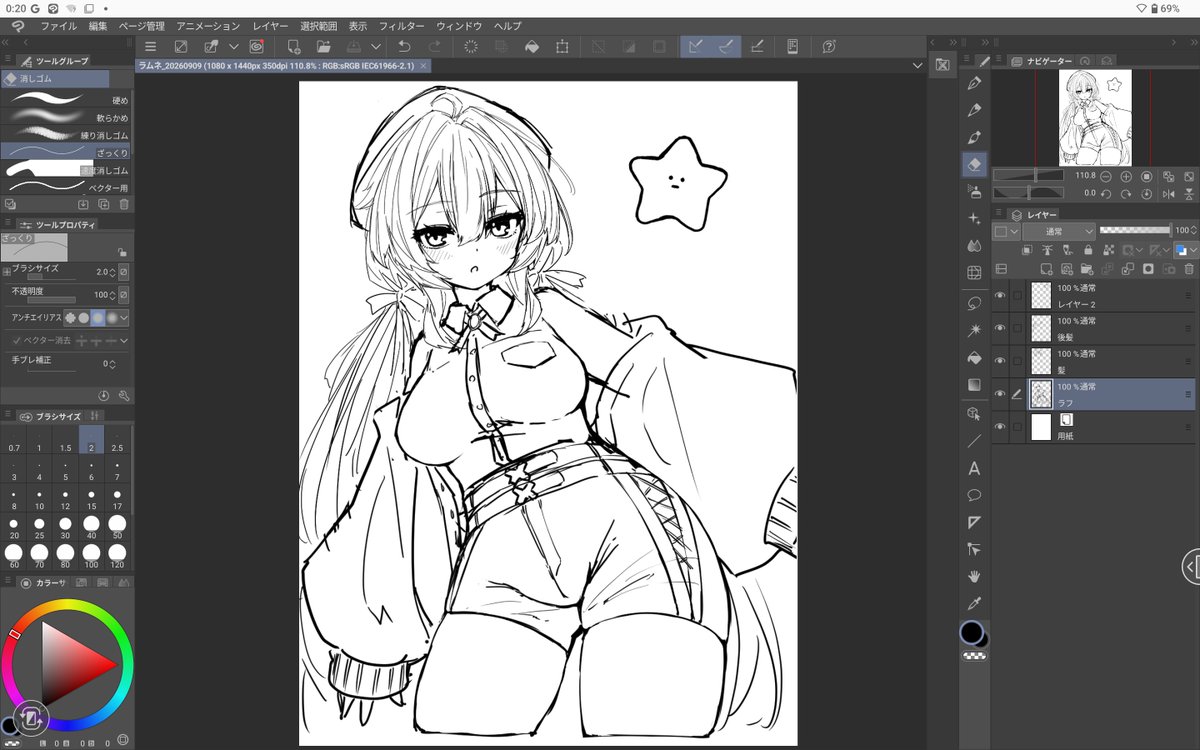Zoom in using navigator plus icon
This screenshot has width=1200, height=750.
[1126, 176]
